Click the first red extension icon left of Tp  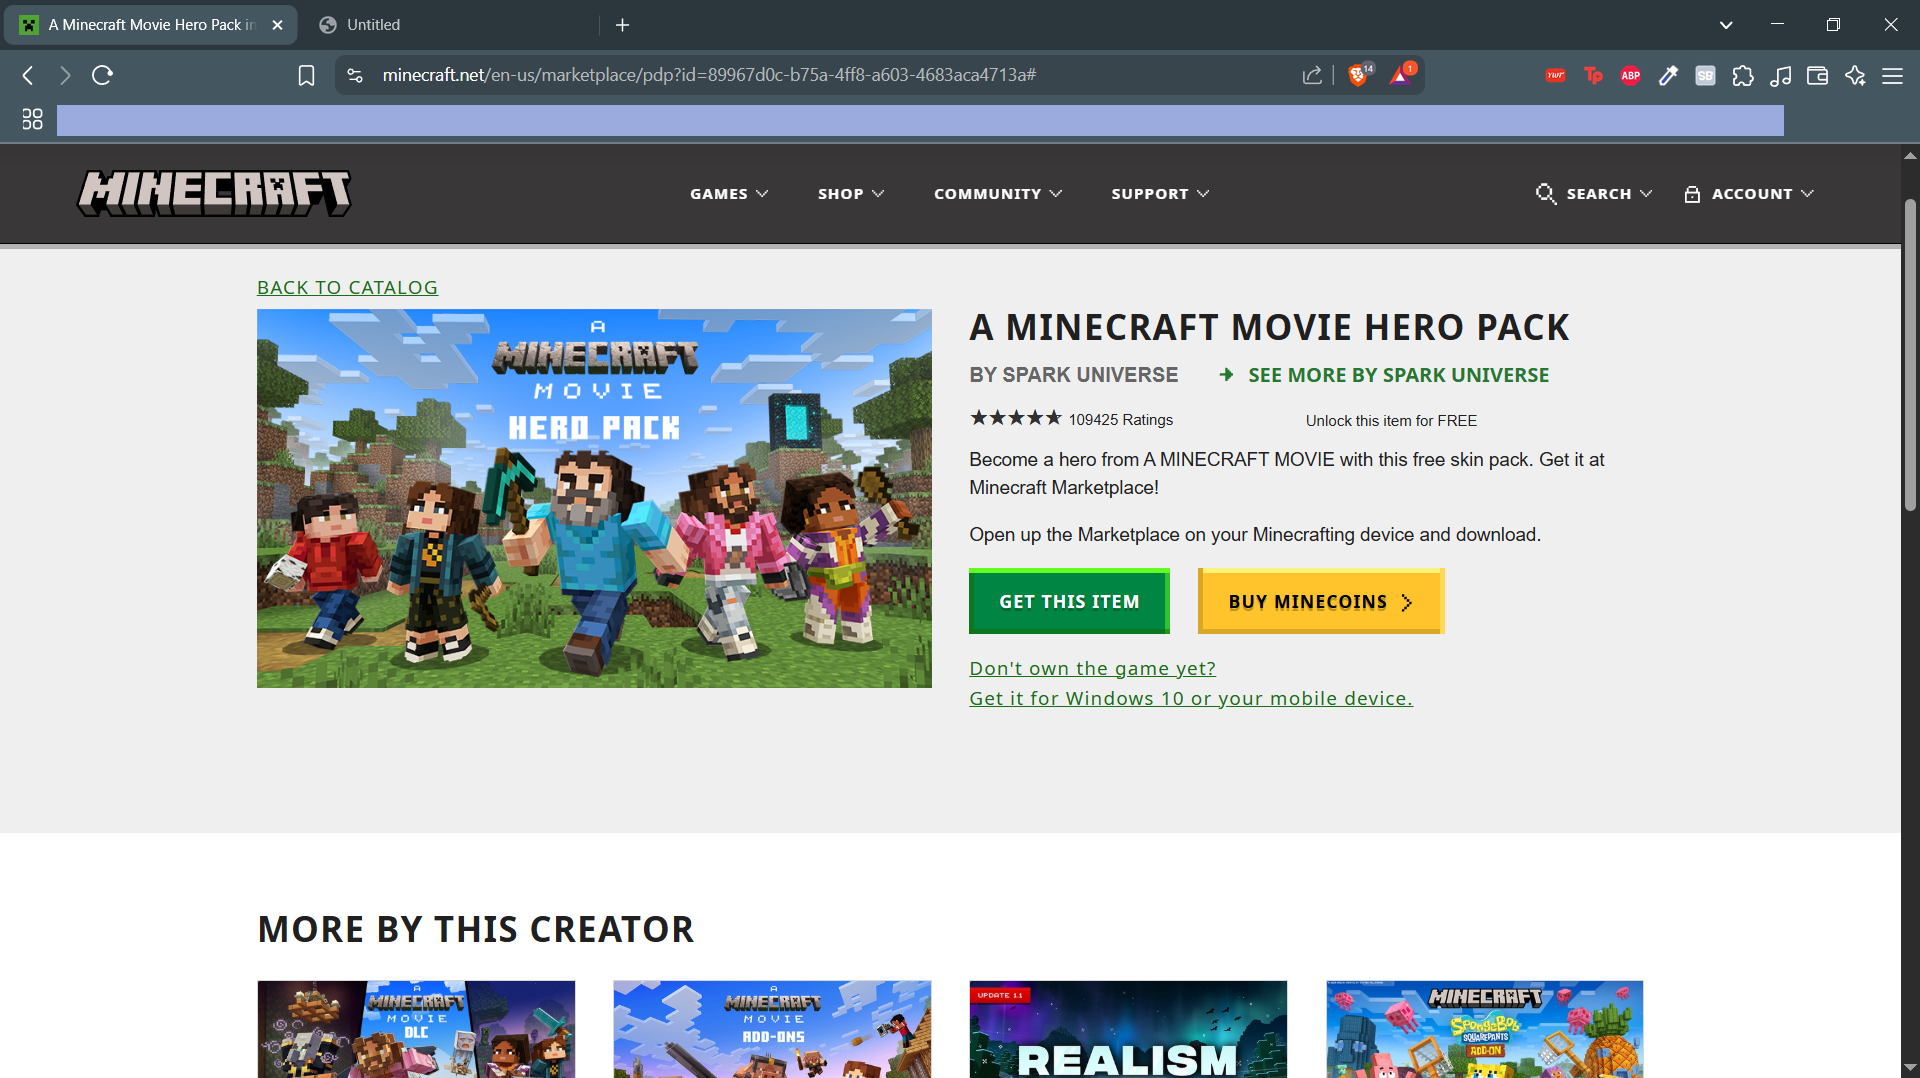click(1555, 75)
